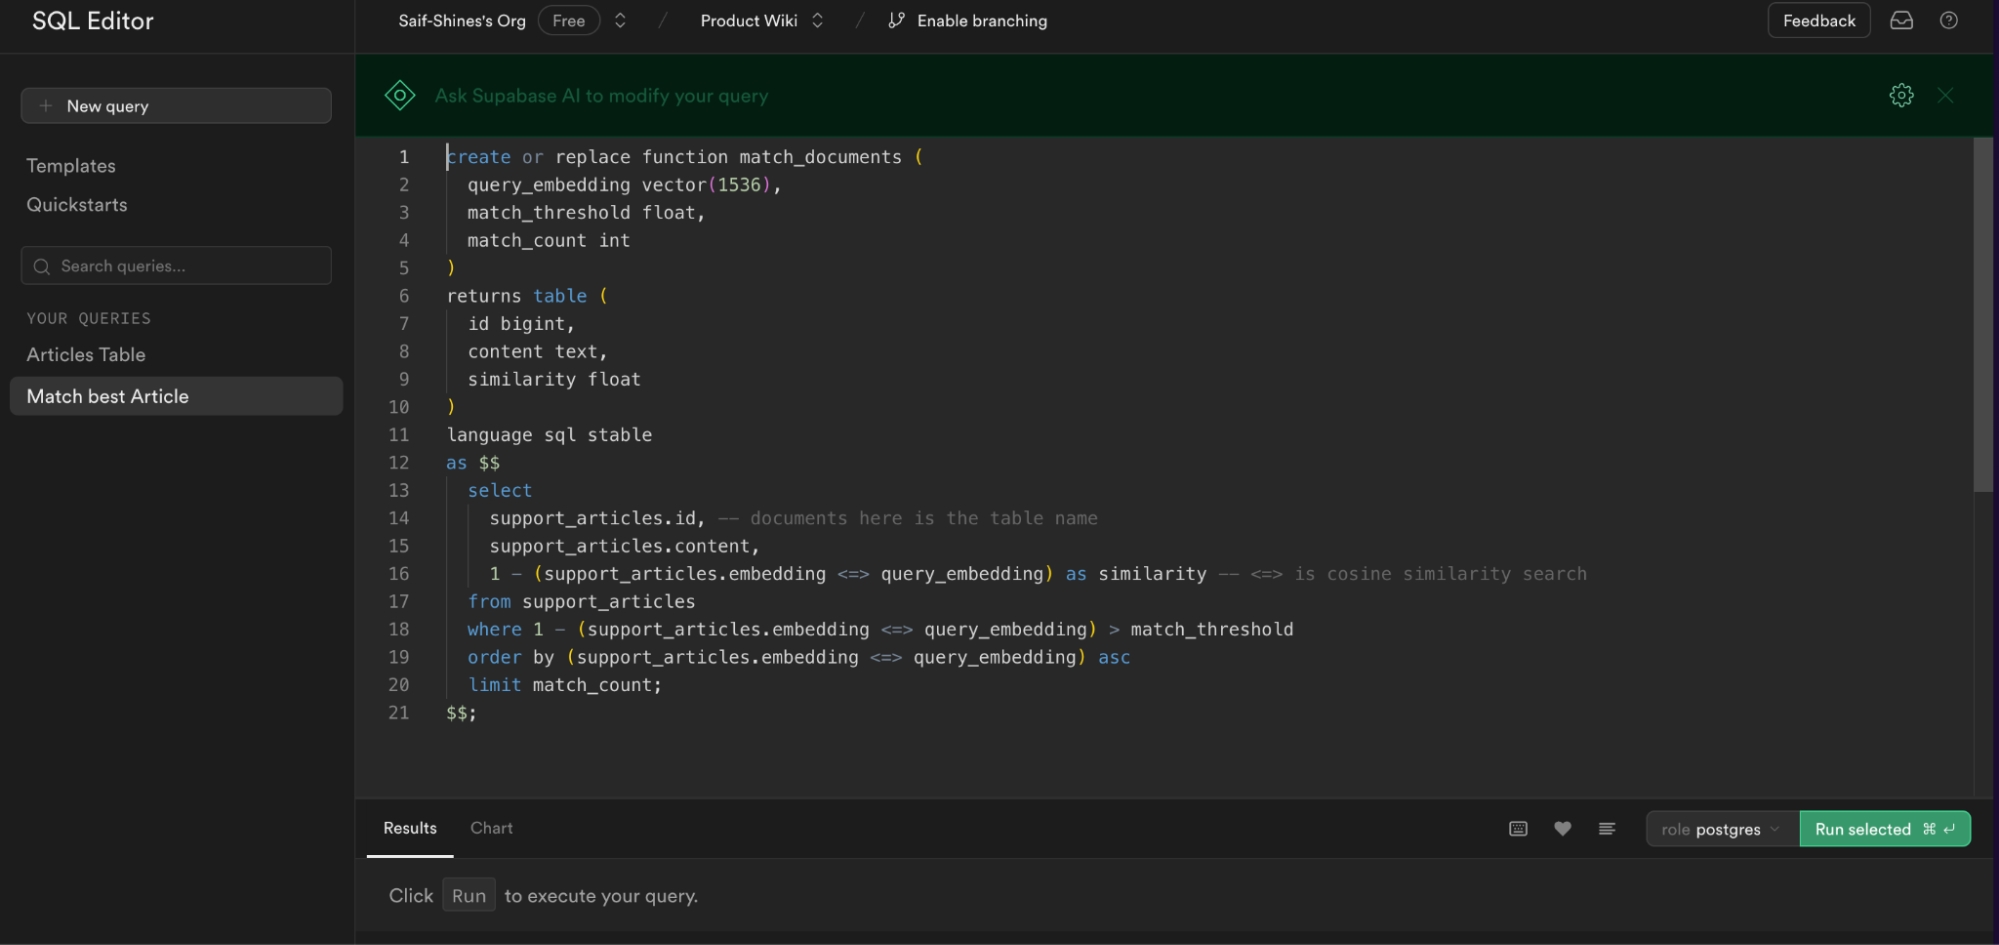
Task: Favorite query with heart icon
Action: (x=1562, y=829)
